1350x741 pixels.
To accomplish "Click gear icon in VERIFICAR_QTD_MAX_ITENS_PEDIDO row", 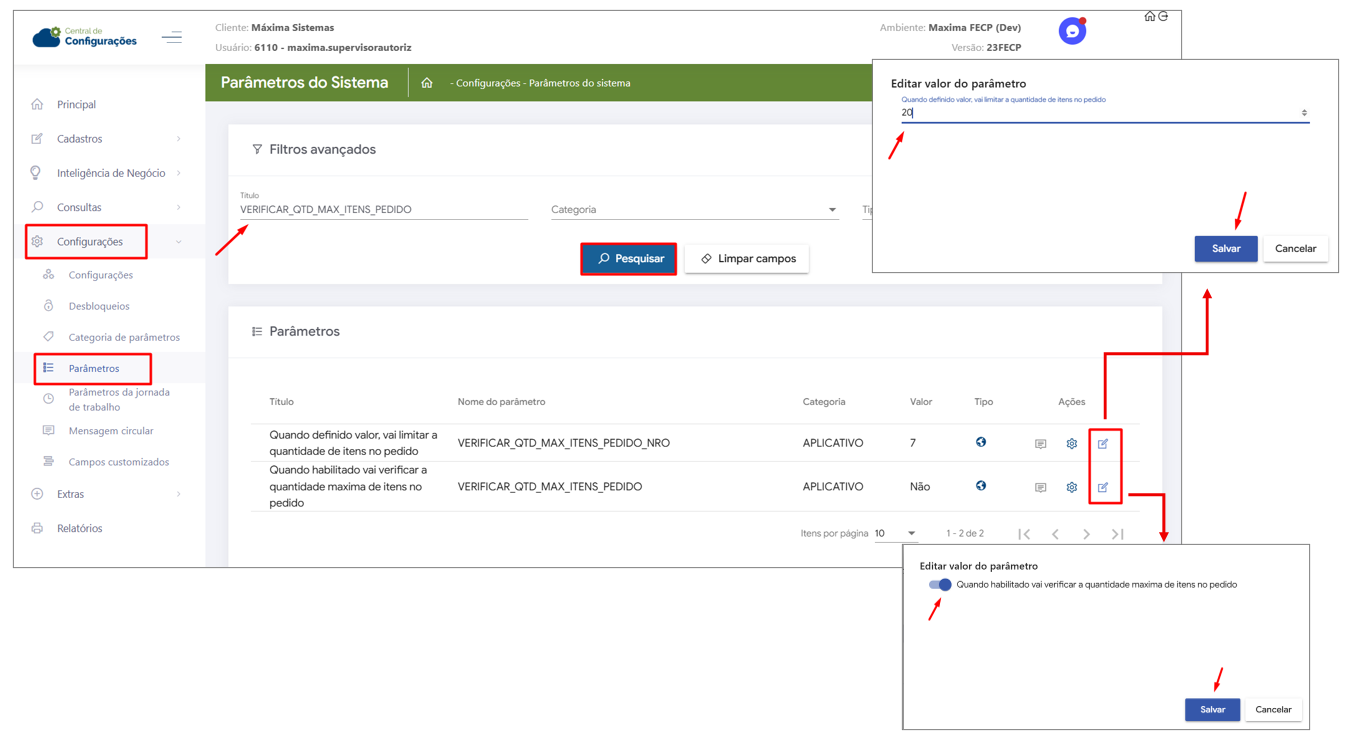I will point(1071,487).
